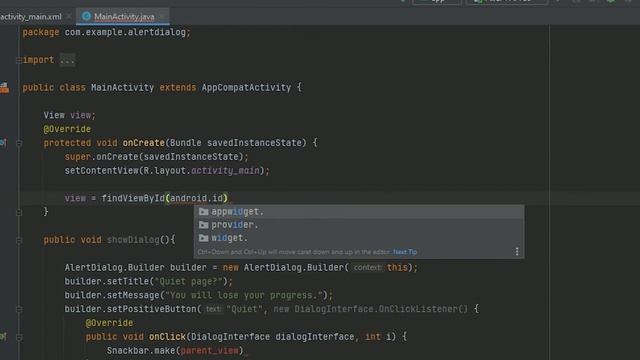Click the collapsed import ellipsis placeholder
640x360 pixels.
[67, 60]
